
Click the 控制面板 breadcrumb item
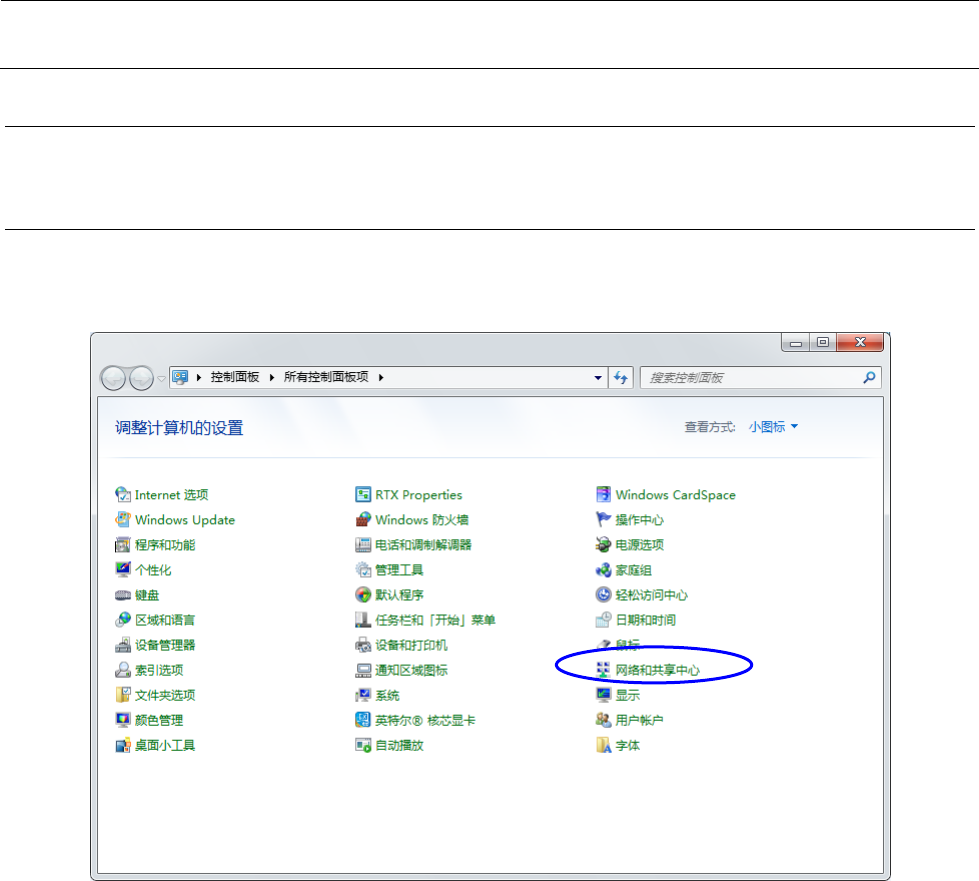point(235,377)
